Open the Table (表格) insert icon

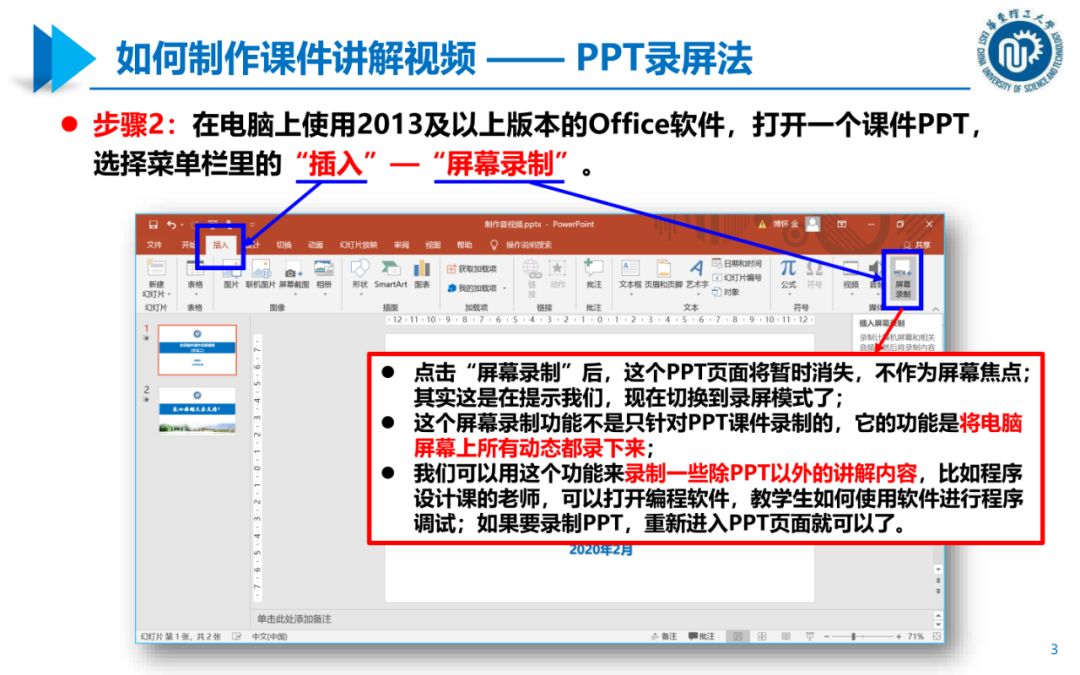click(x=195, y=269)
